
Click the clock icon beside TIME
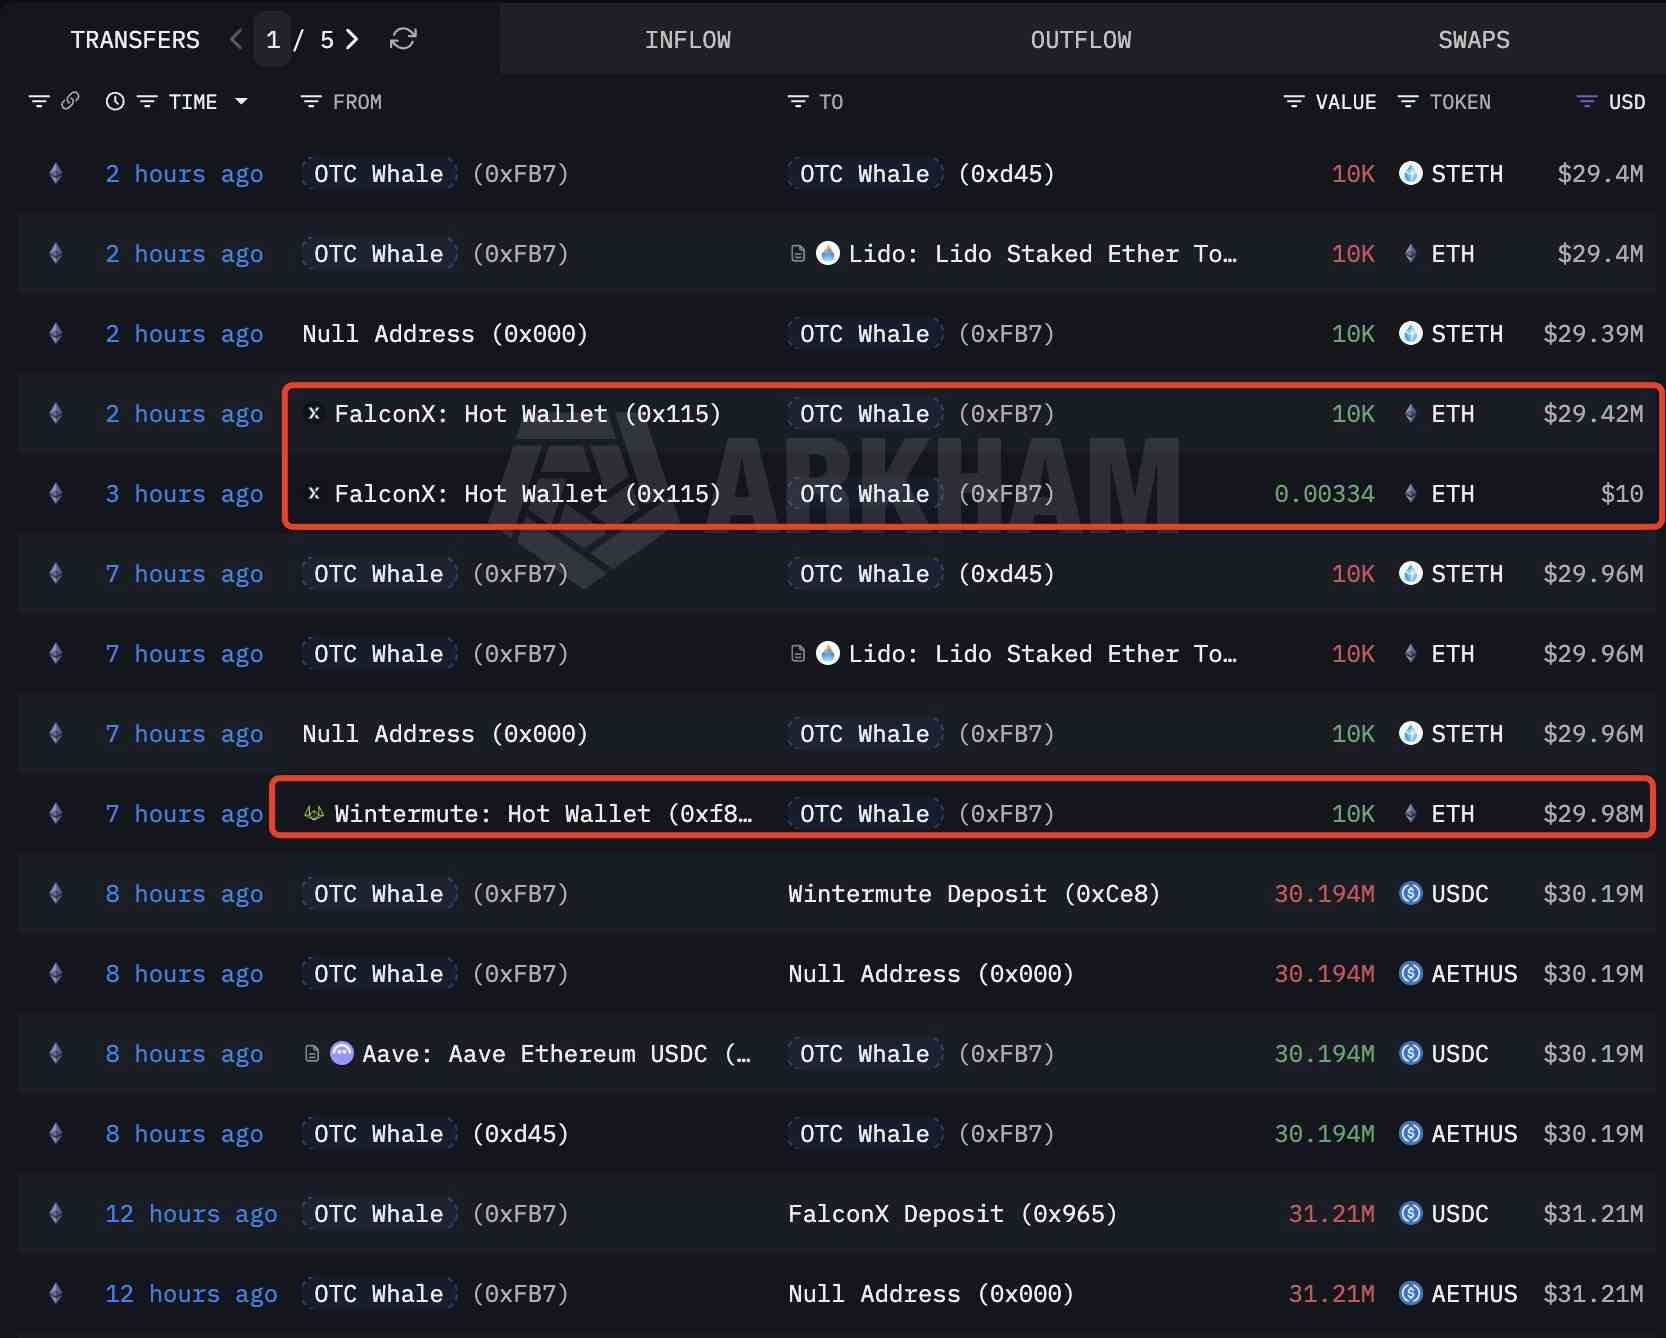coord(115,101)
